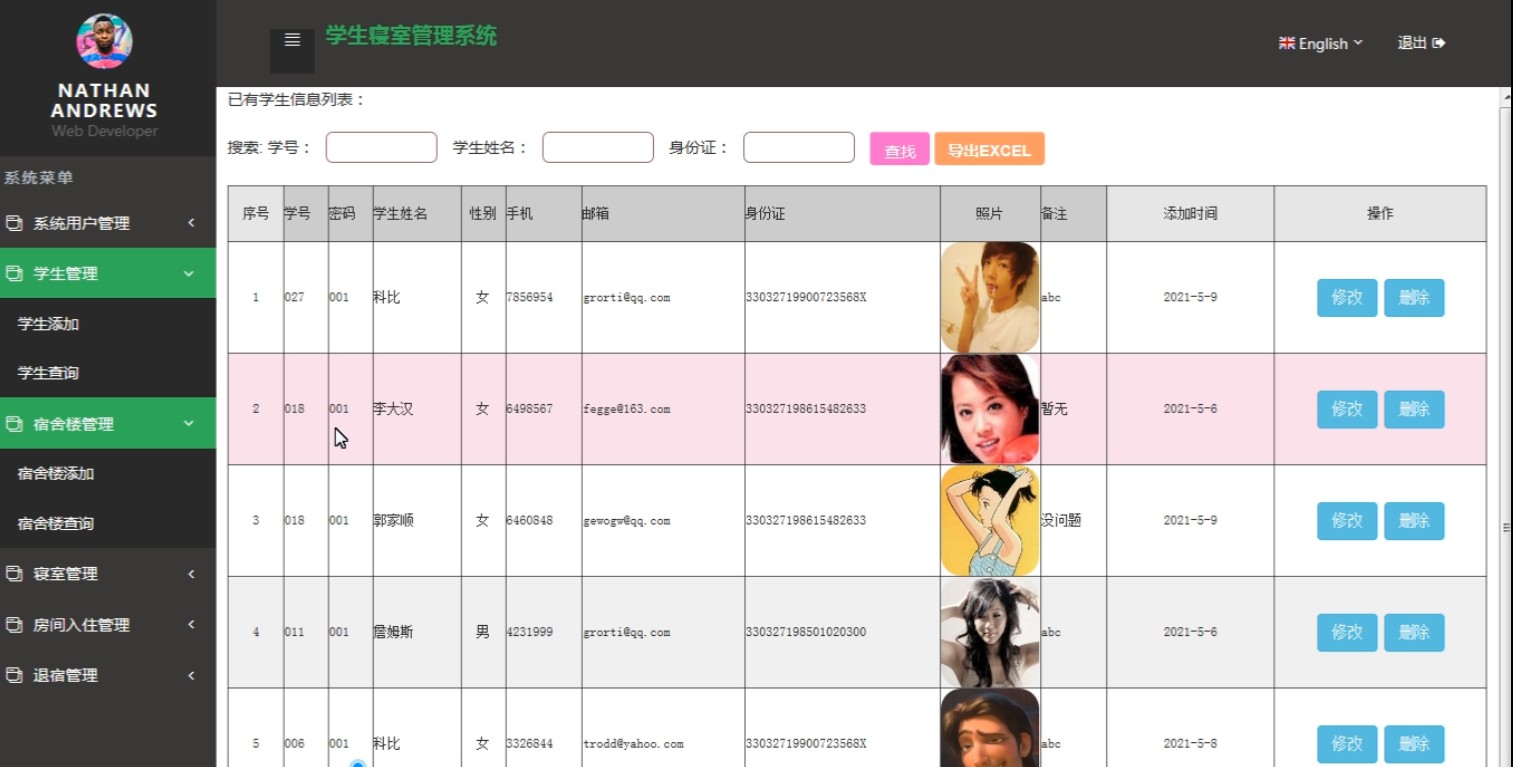The width and height of the screenshot is (1513, 767).
Task: Click the icon beside 学生管理
Action: pos(14,273)
